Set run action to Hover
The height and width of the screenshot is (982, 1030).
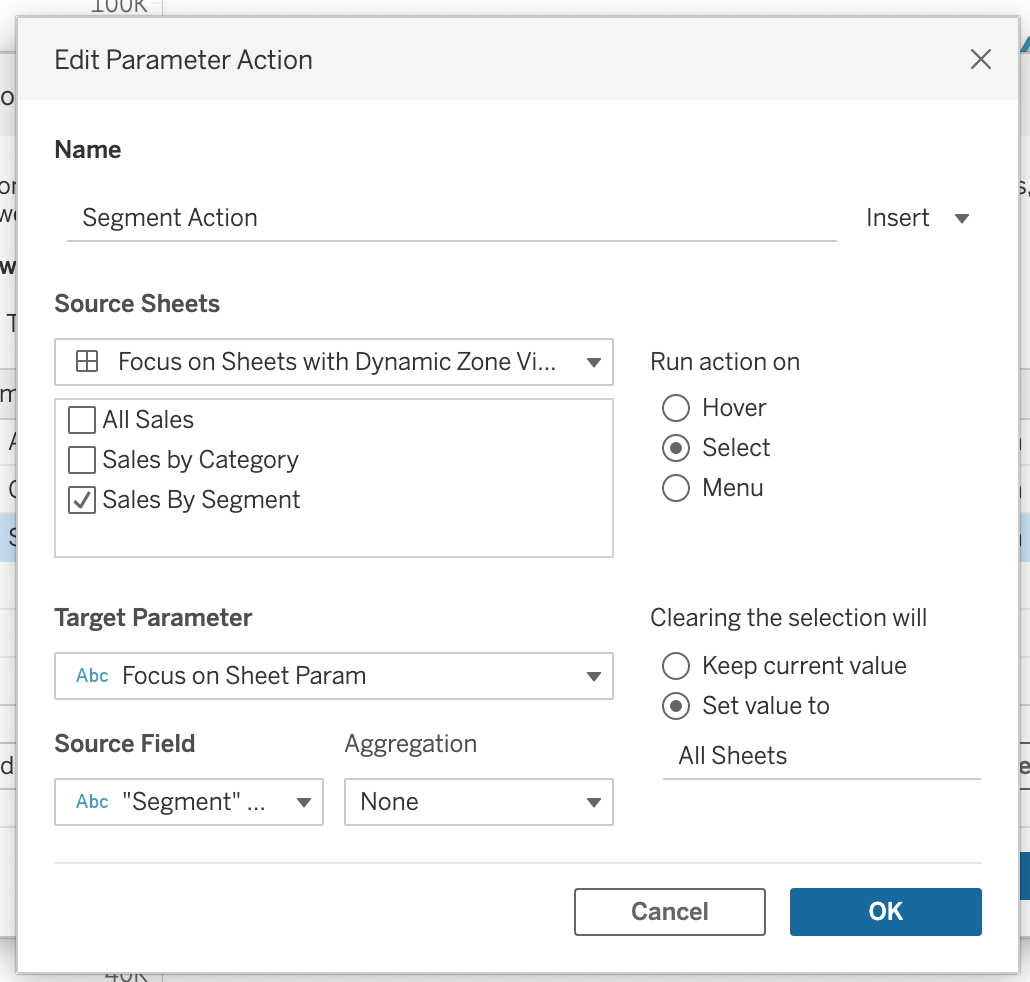click(x=676, y=407)
